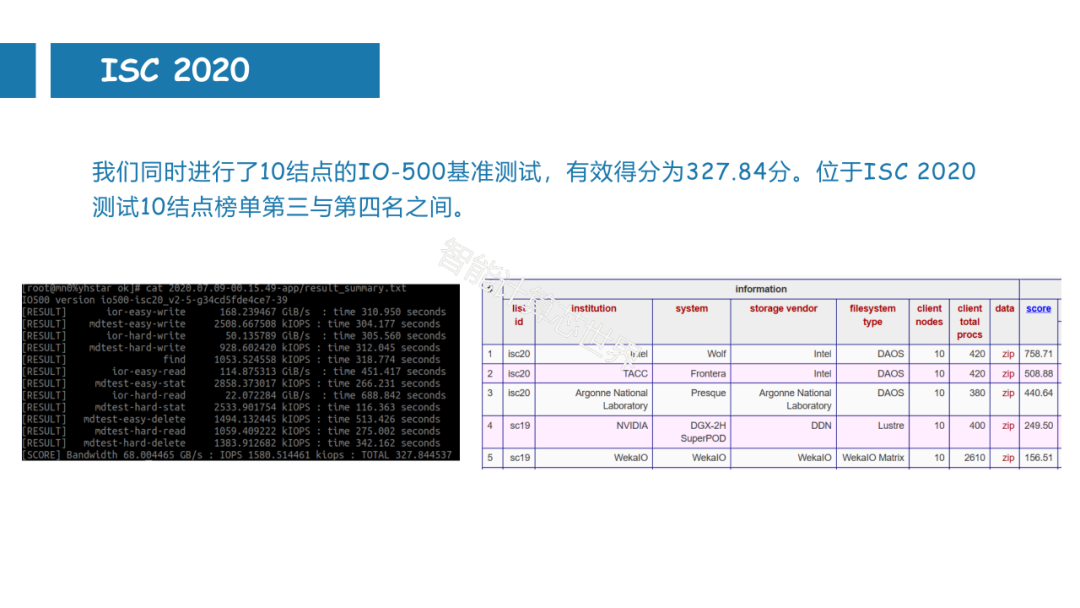Open the zip link in the WekaIO Matrix row

[1008, 458]
